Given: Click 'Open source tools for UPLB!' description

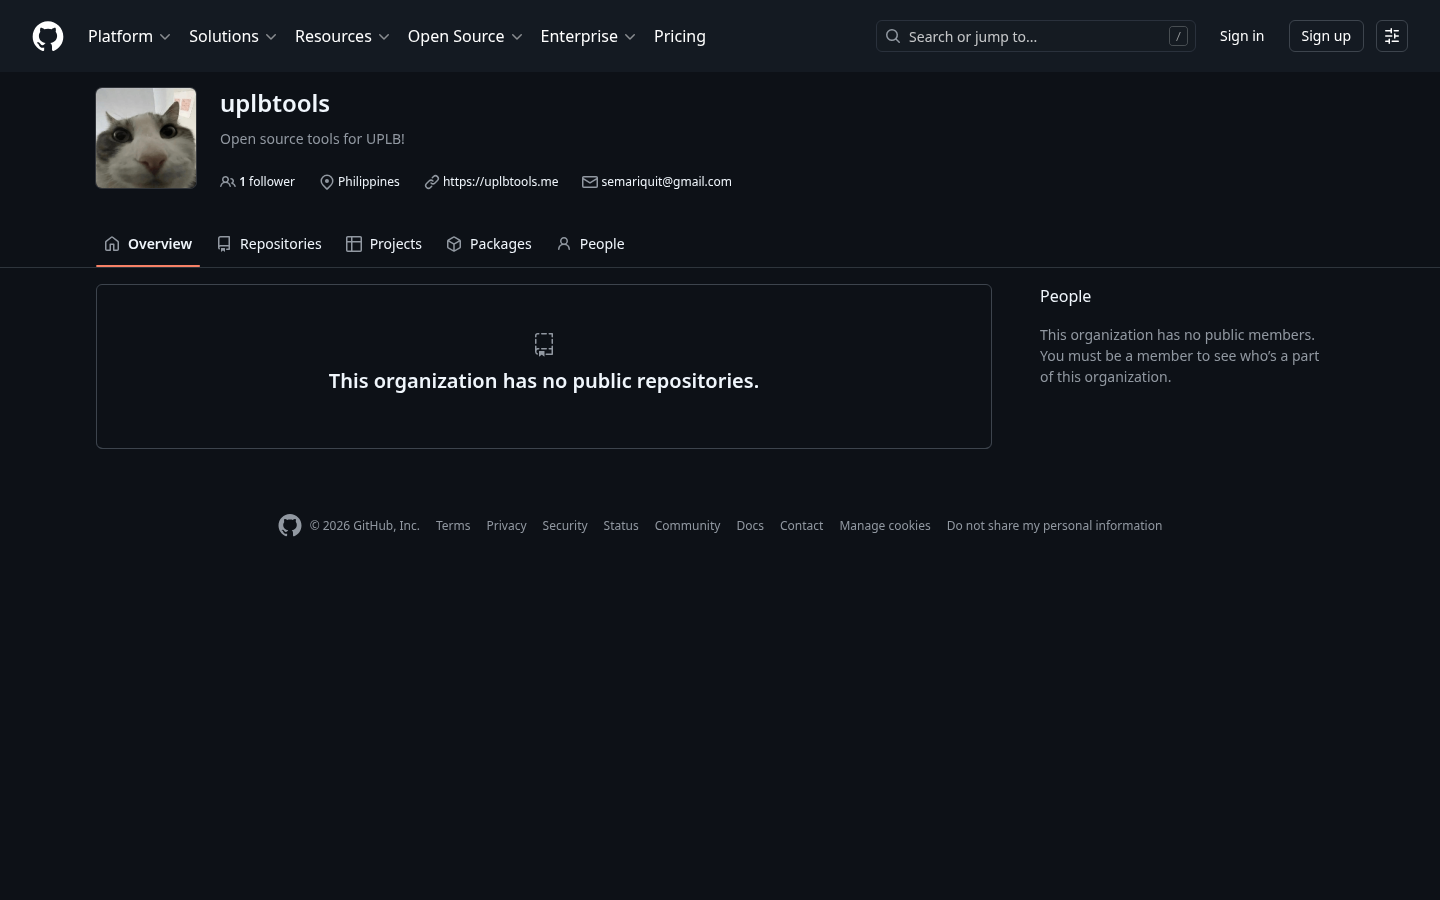Looking at the screenshot, I should (x=312, y=139).
